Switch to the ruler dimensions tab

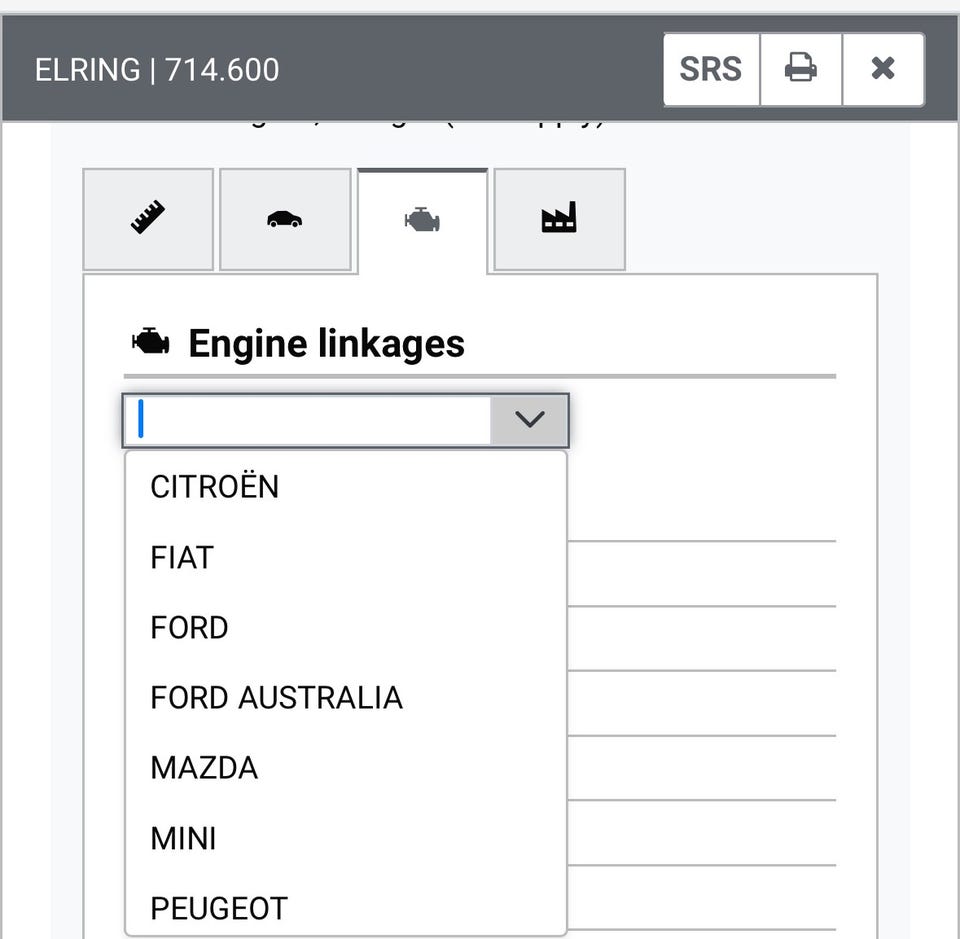148,219
